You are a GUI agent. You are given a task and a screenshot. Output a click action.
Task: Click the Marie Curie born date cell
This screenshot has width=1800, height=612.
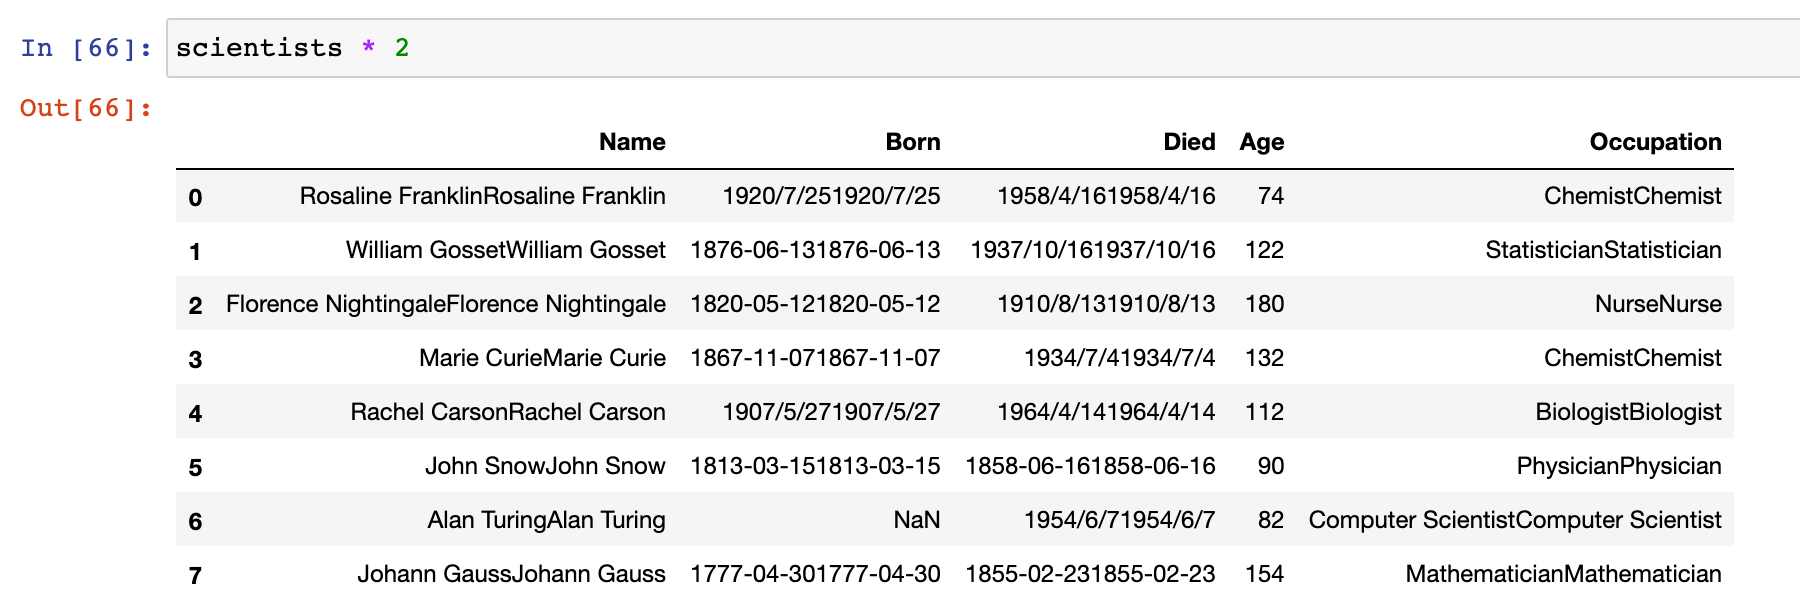click(815, 358)
